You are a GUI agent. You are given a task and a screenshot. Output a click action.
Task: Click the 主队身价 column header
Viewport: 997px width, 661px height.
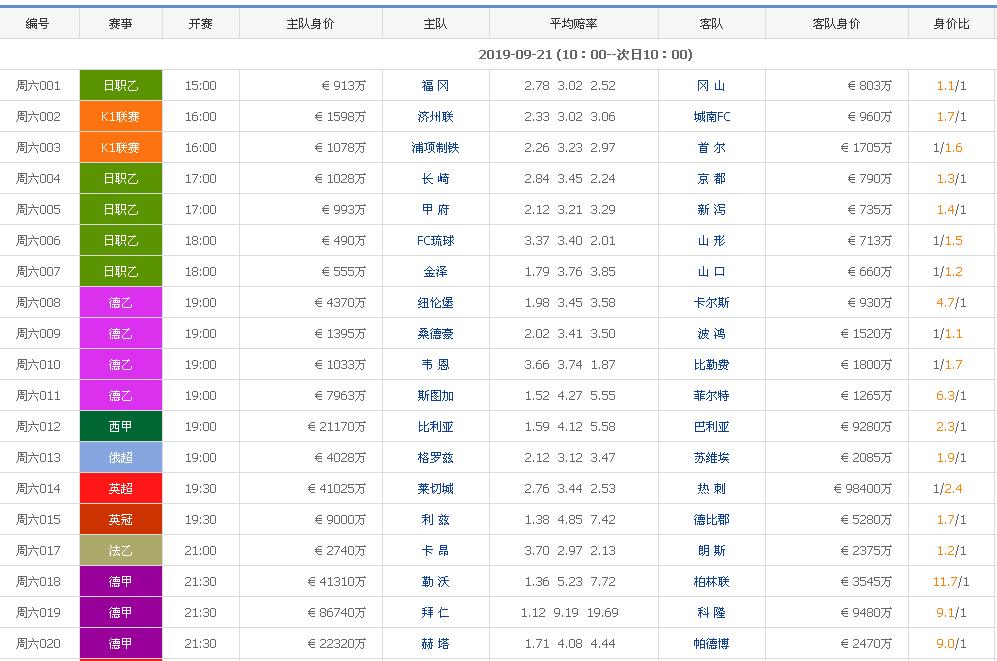click(x=310, y=24)
